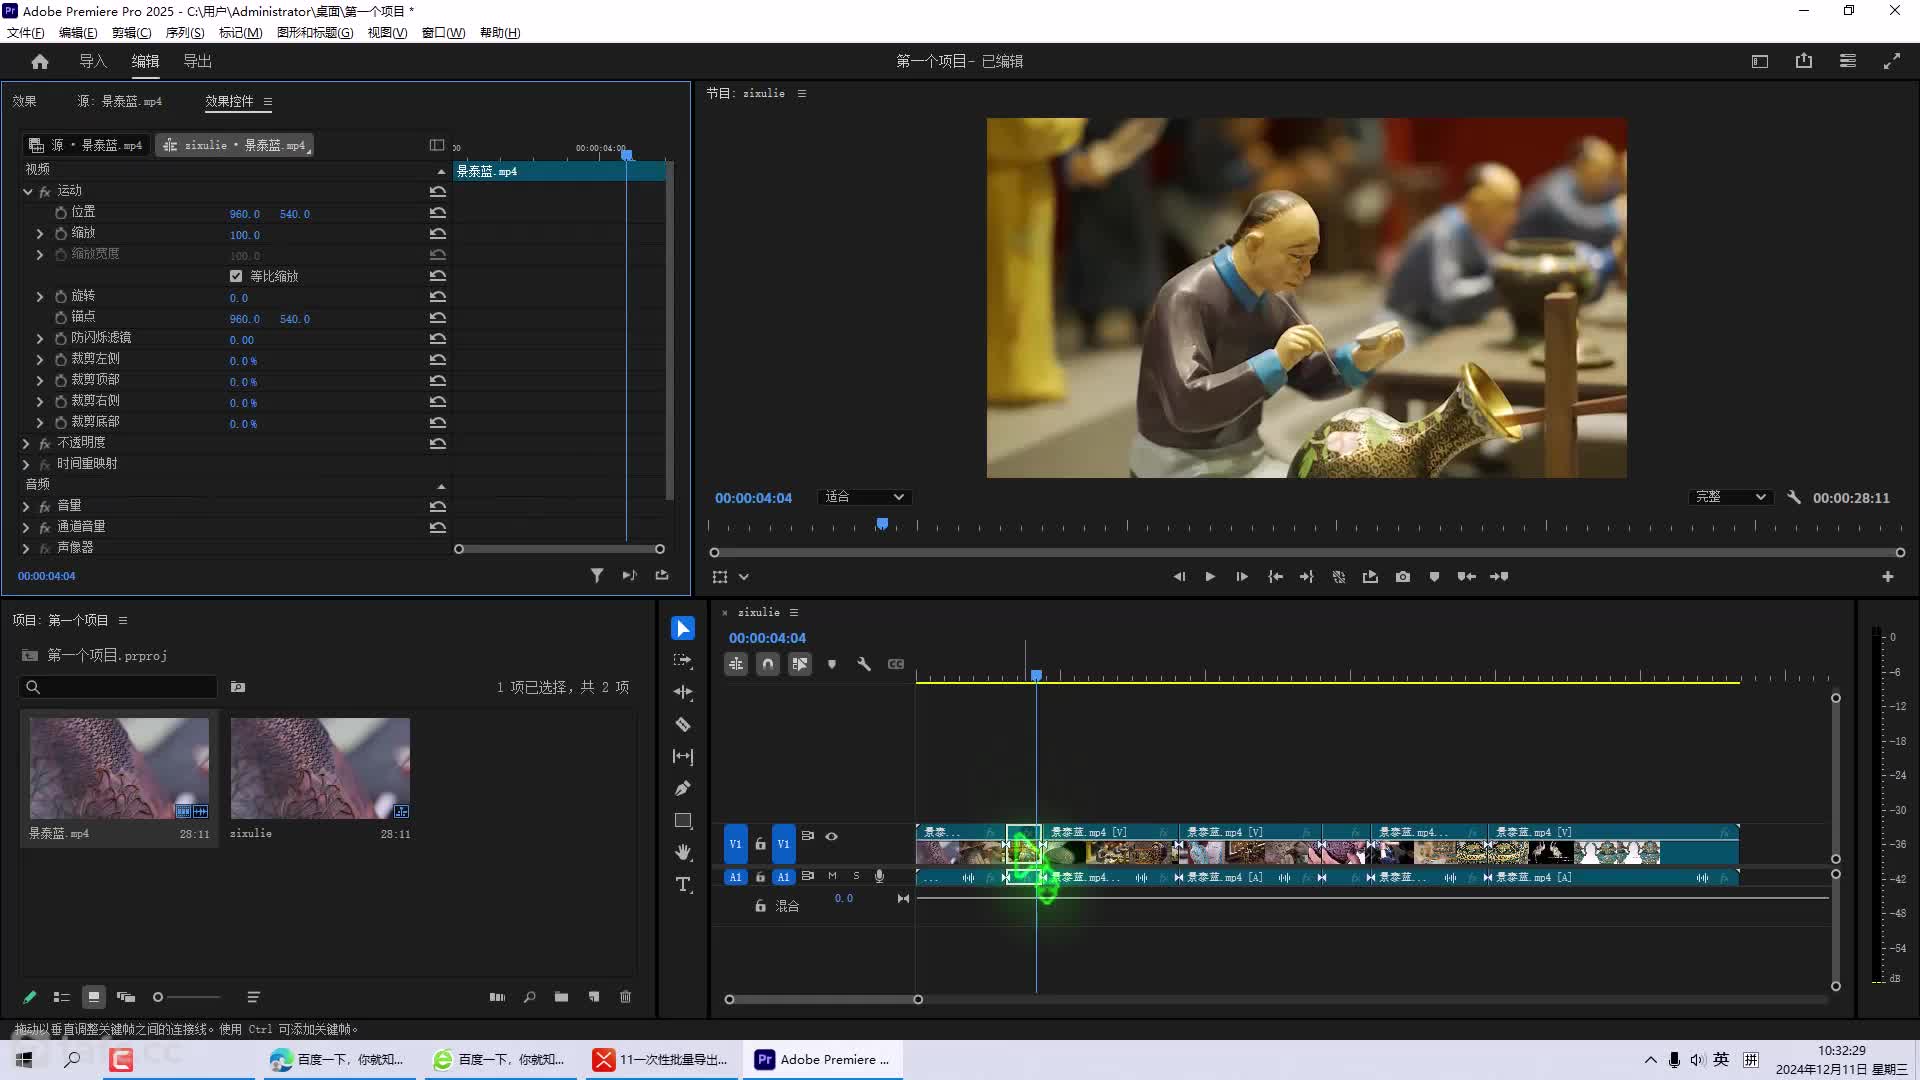The width and height of the screenshot is (1920, 1080).
Task: Mute the A1 audio track
Action: (832, 876)
